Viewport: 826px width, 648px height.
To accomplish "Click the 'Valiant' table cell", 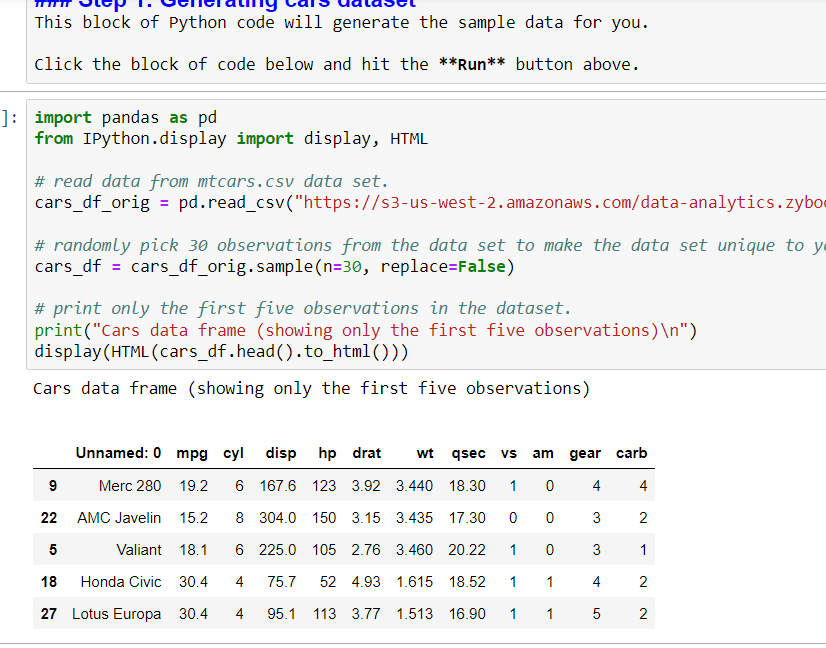I will tap(139, 550).
